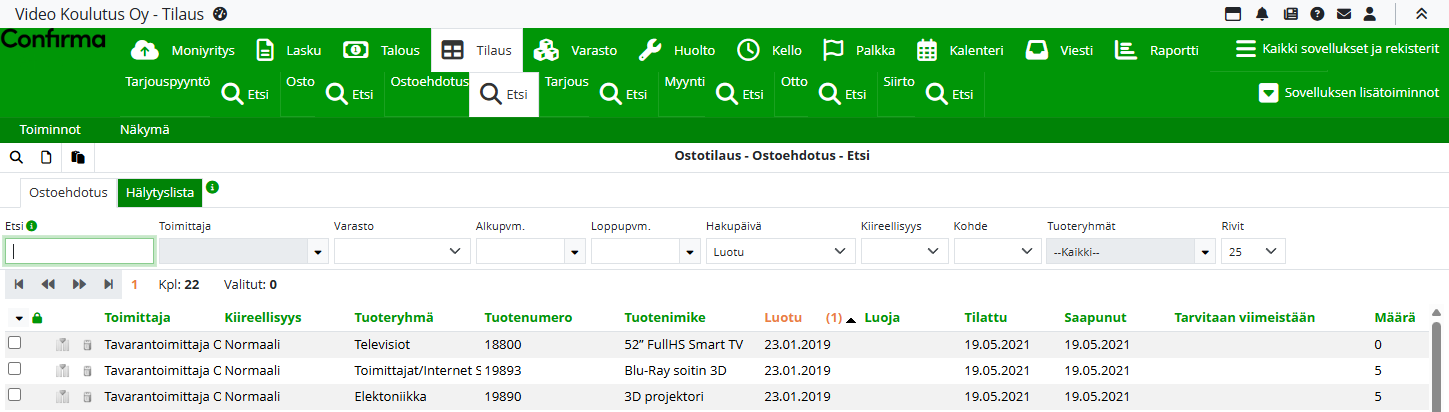
Task: Click the new document icon in toolbar
Action: click(x=46, y=157)
